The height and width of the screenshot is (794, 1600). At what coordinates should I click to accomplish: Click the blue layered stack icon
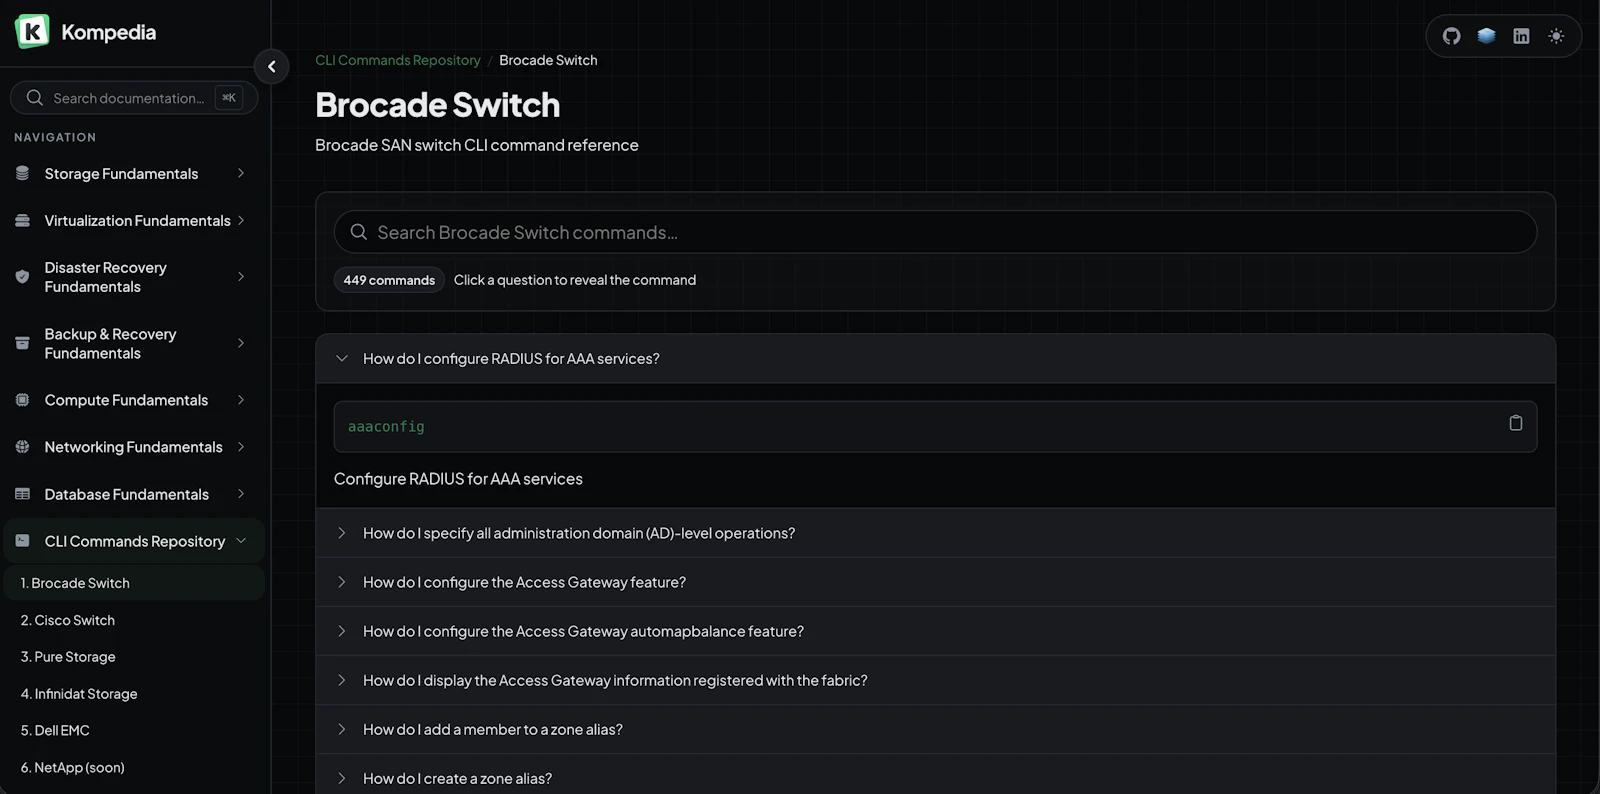[x=1486, y=36]
